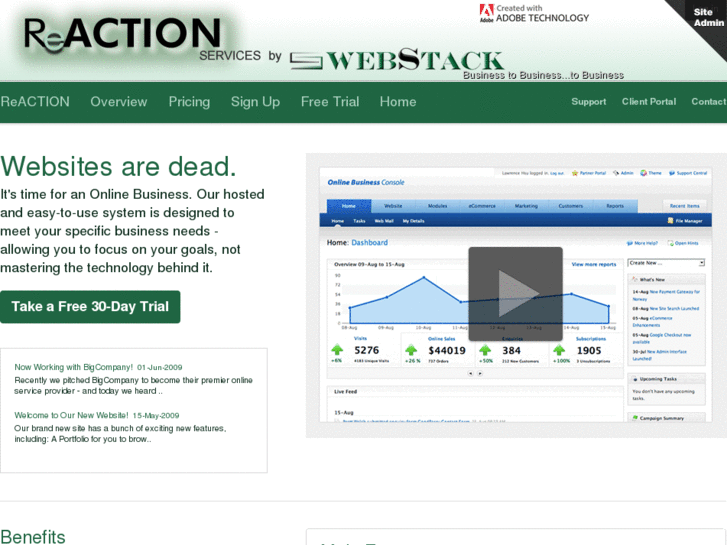The image size is (727, 545).
Task: Click the Recent Items button
Action: tap(684, 206)
